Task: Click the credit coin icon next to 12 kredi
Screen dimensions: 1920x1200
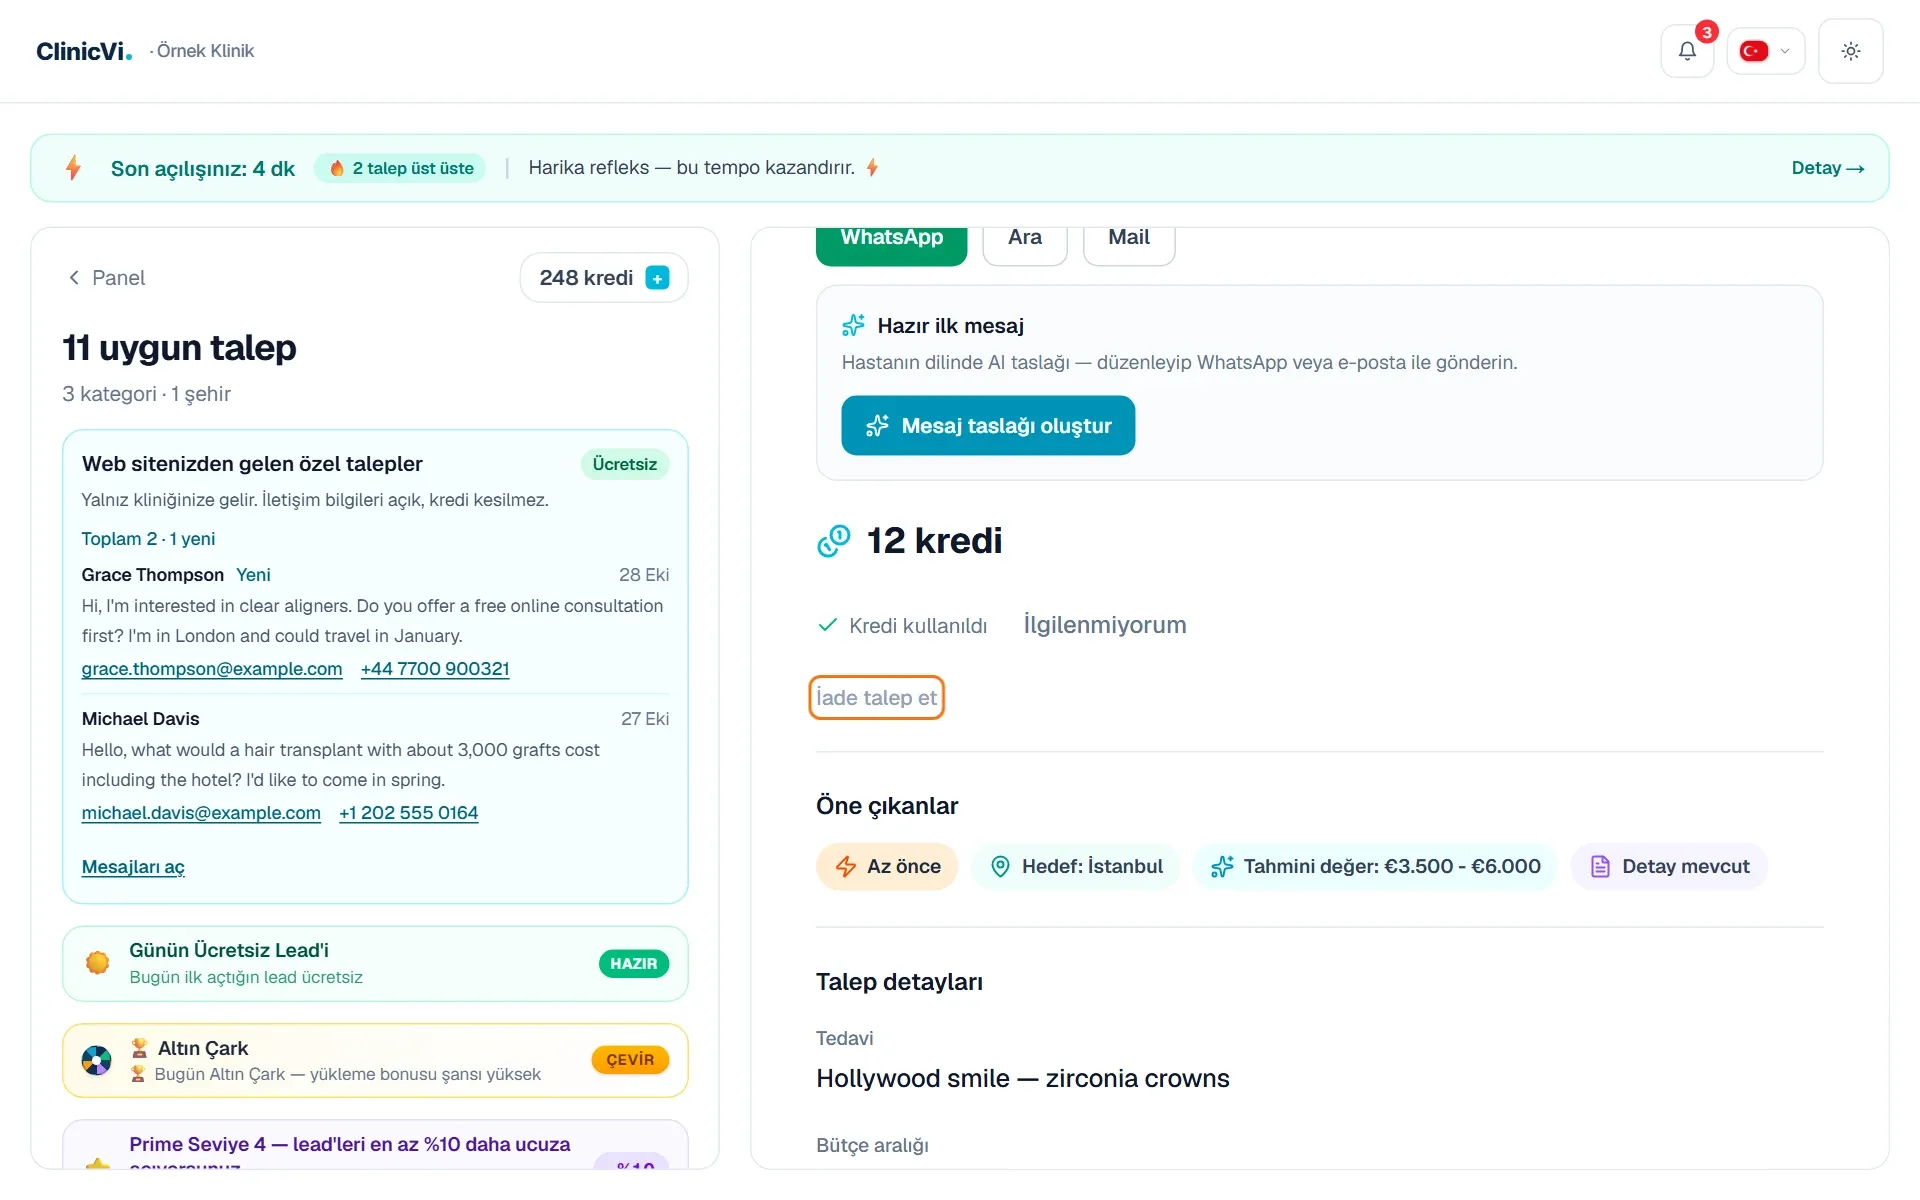Action: pyautogui.click(x=833, y=541)
